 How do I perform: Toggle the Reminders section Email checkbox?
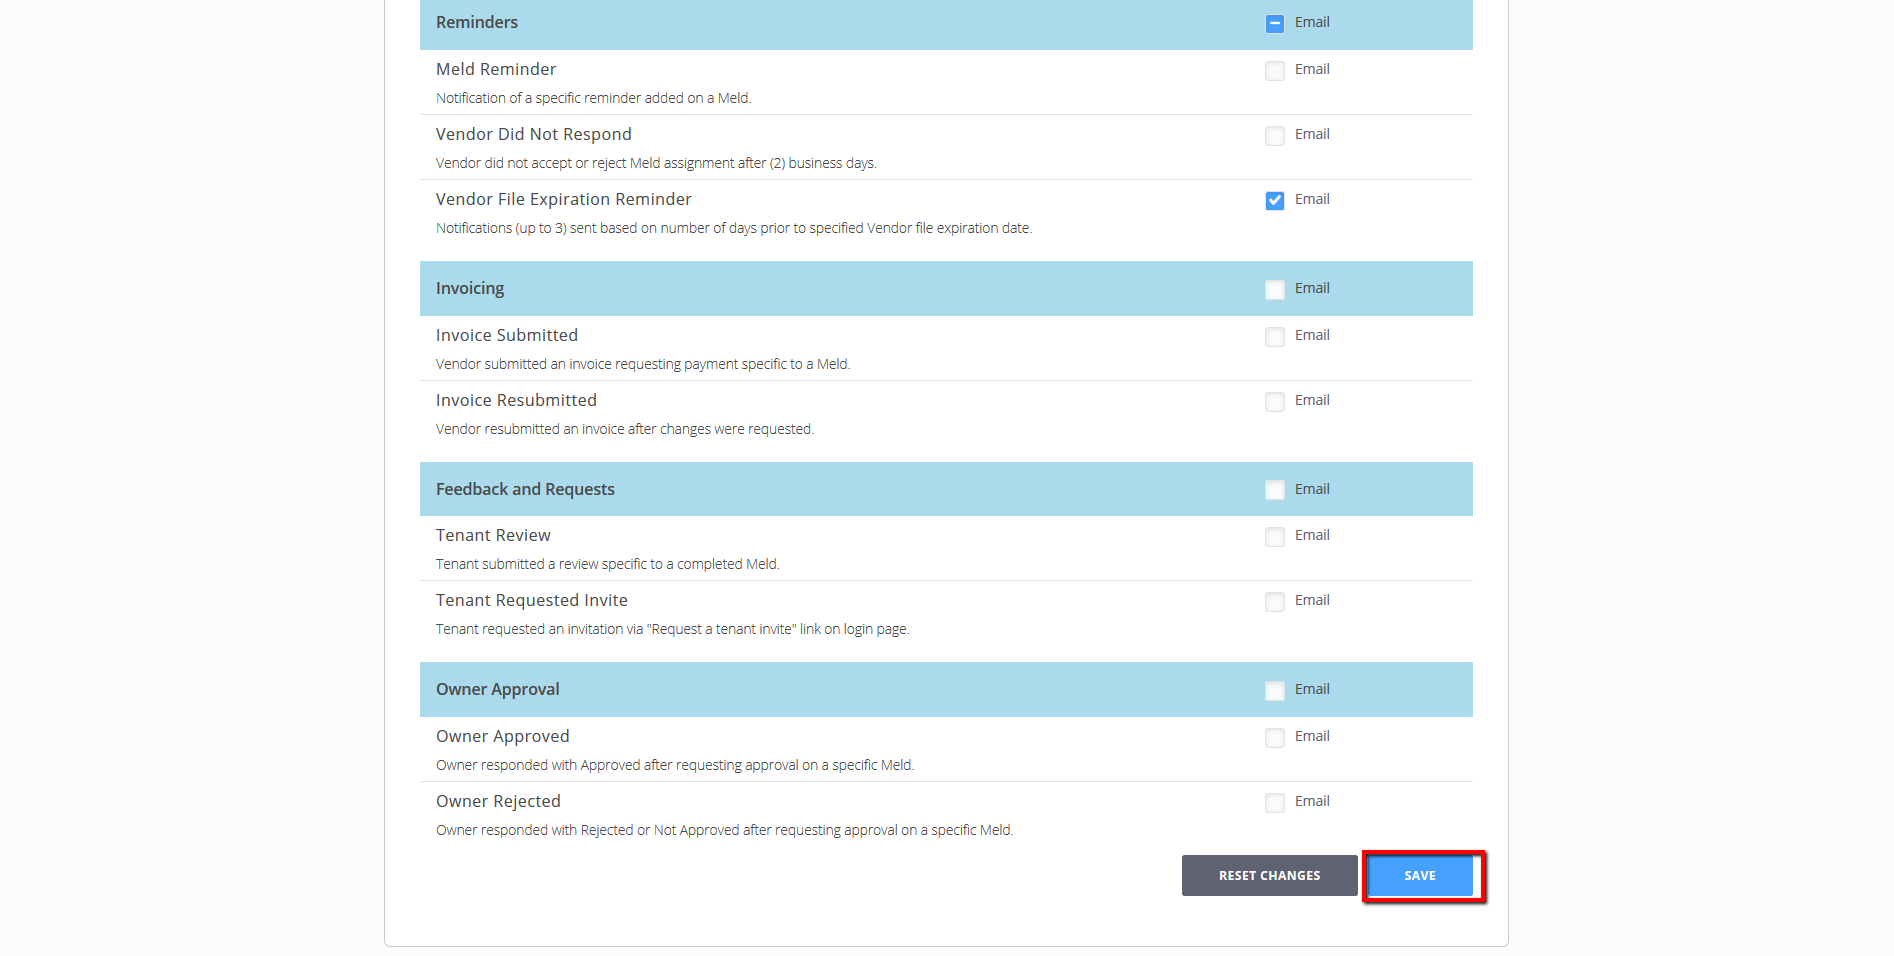click(x=1274, y=24)
